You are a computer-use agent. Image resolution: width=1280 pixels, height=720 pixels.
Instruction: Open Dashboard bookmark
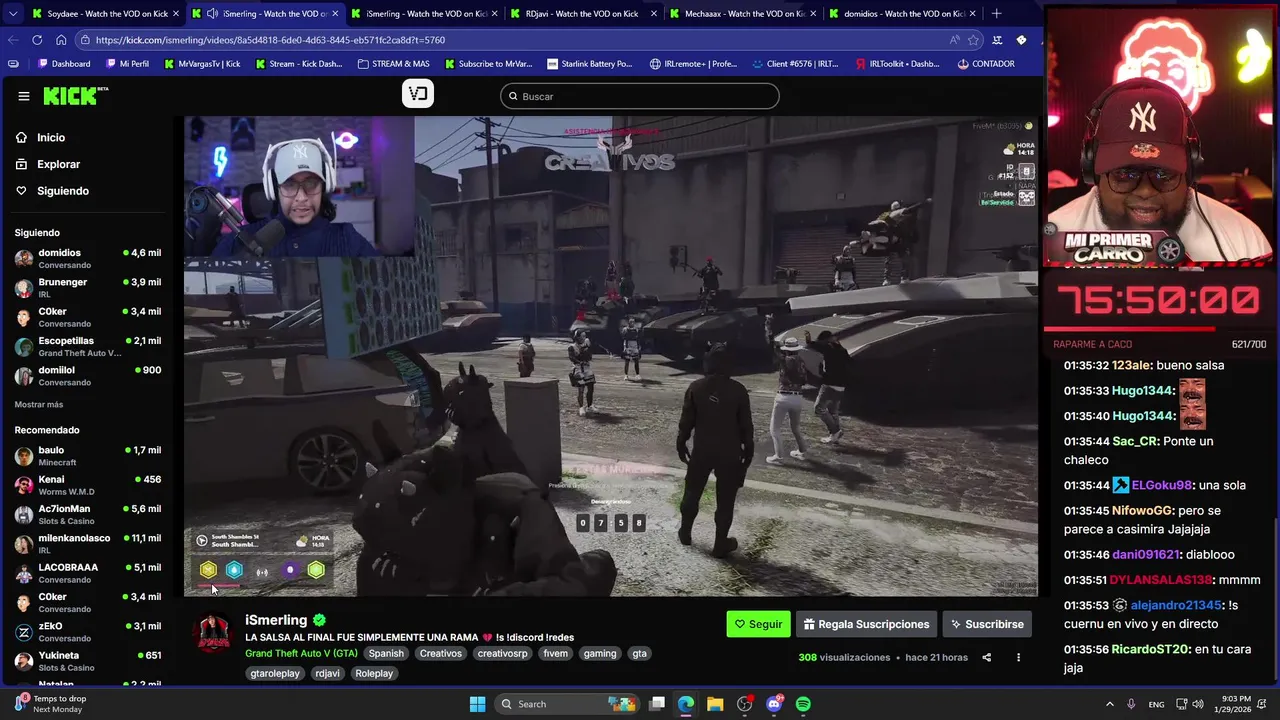(64, 64)
